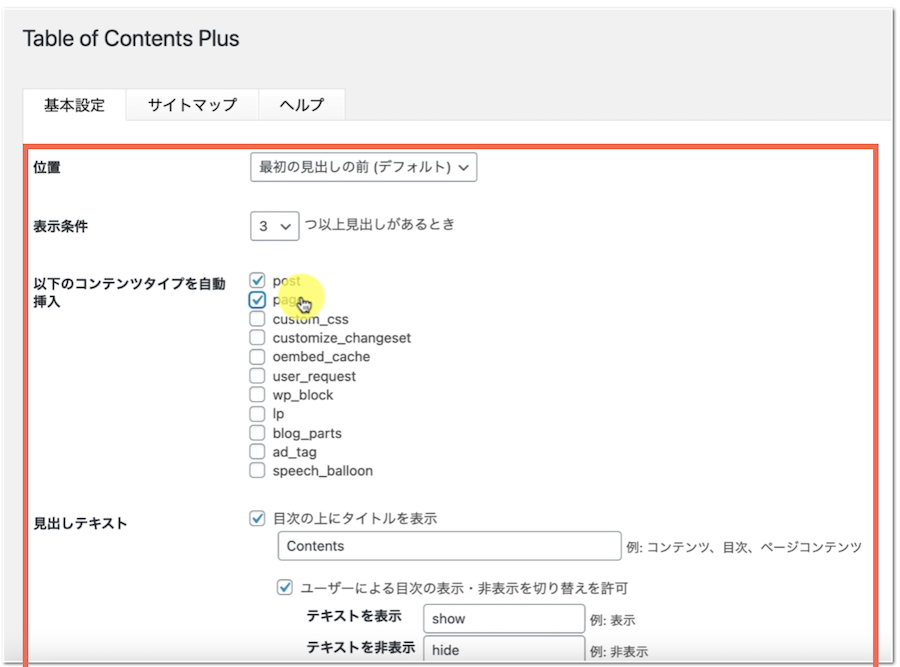Tick the oembed_cache checkbox
Screen dimensions: 900x667
[x=258, y=357]
